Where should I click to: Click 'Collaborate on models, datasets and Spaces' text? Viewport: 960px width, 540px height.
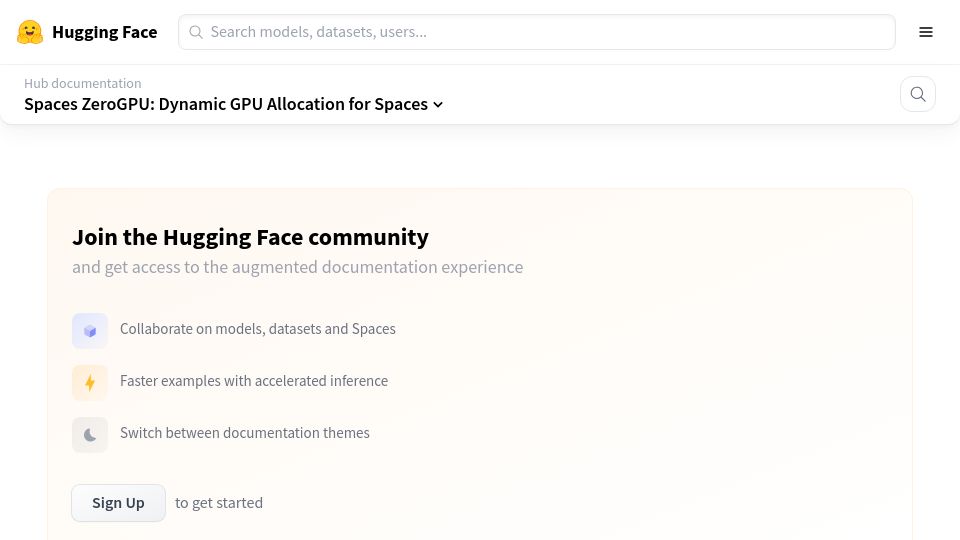point(258,329)
